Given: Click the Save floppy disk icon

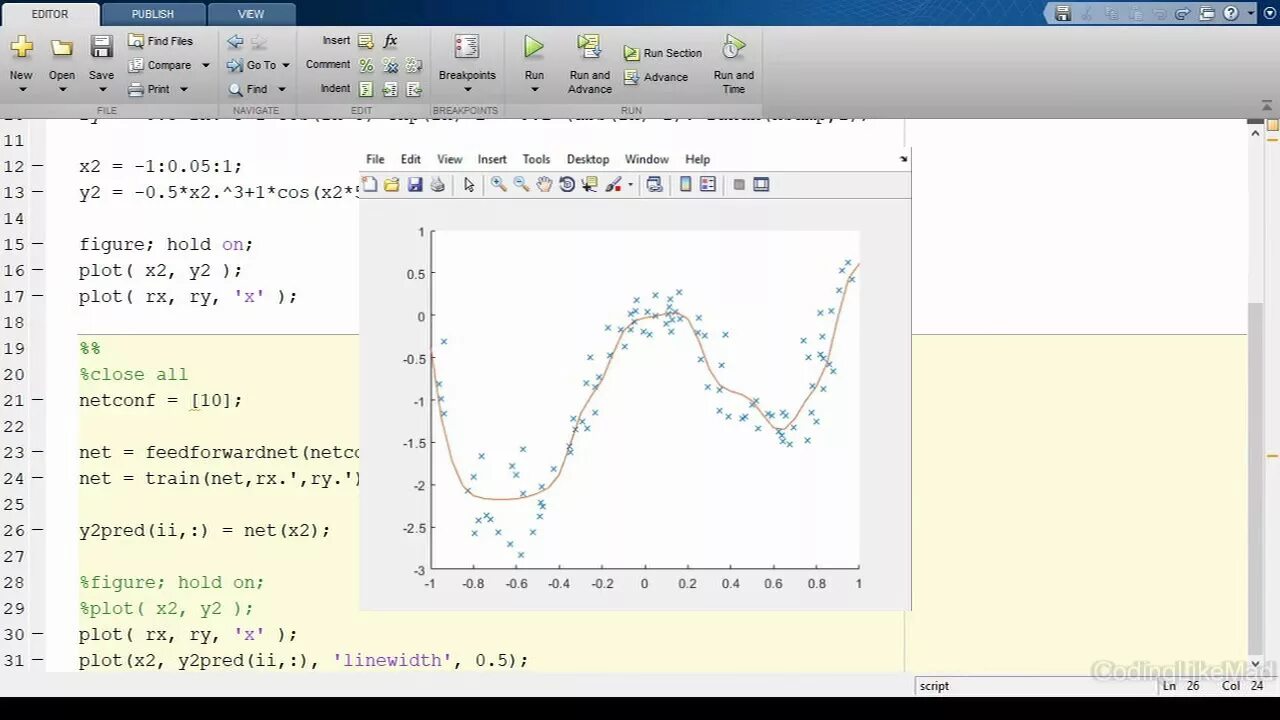Looking at the screenshot, I should point(101,47).
